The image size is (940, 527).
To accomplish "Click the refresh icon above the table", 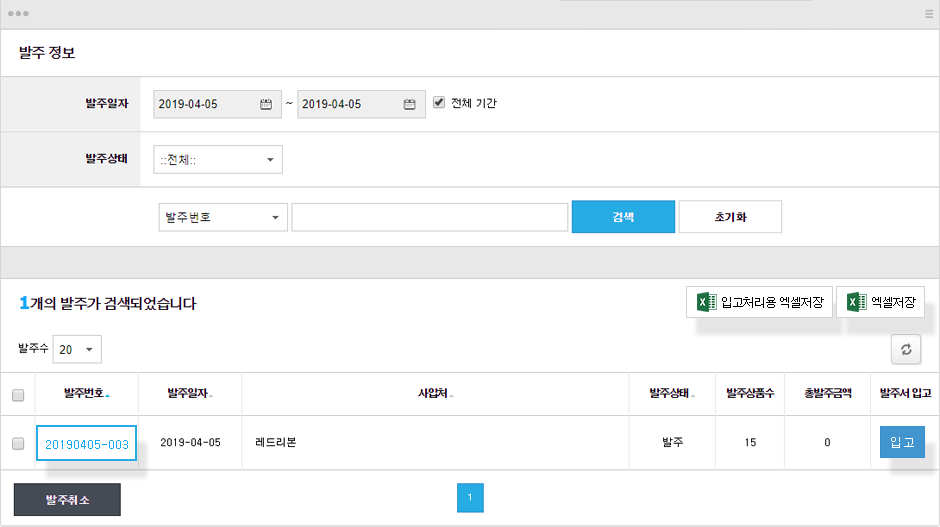I will click(x=906, y=349).
